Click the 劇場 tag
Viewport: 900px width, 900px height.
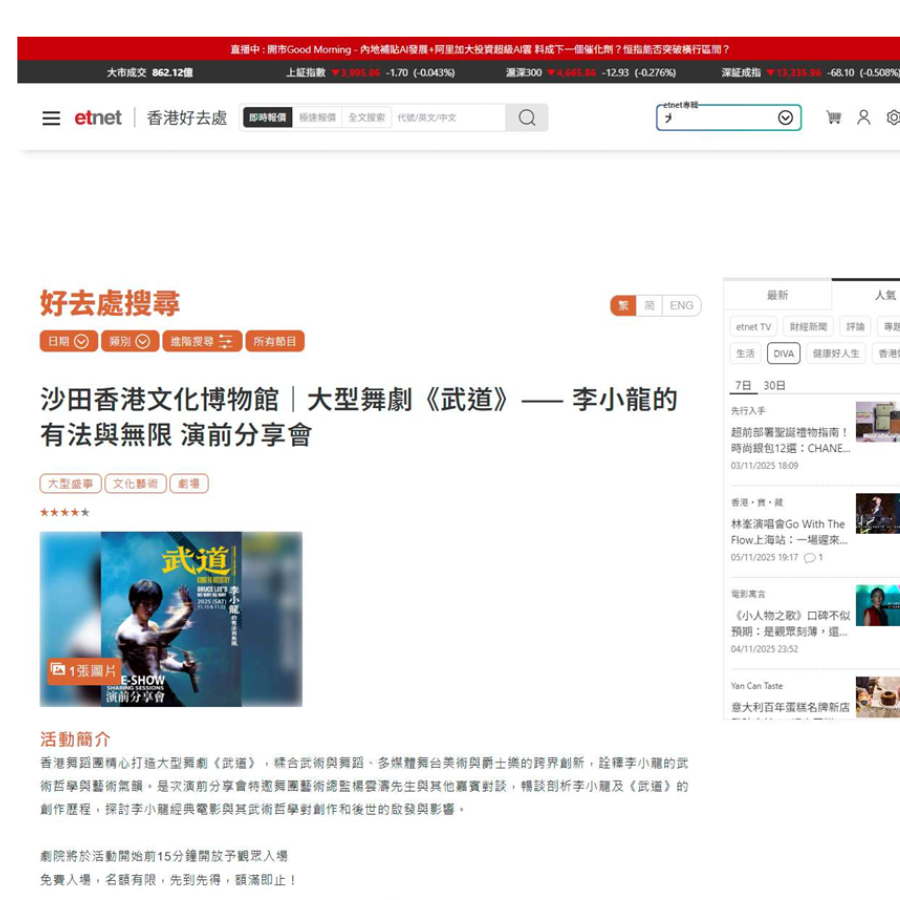tap(189, 484)
